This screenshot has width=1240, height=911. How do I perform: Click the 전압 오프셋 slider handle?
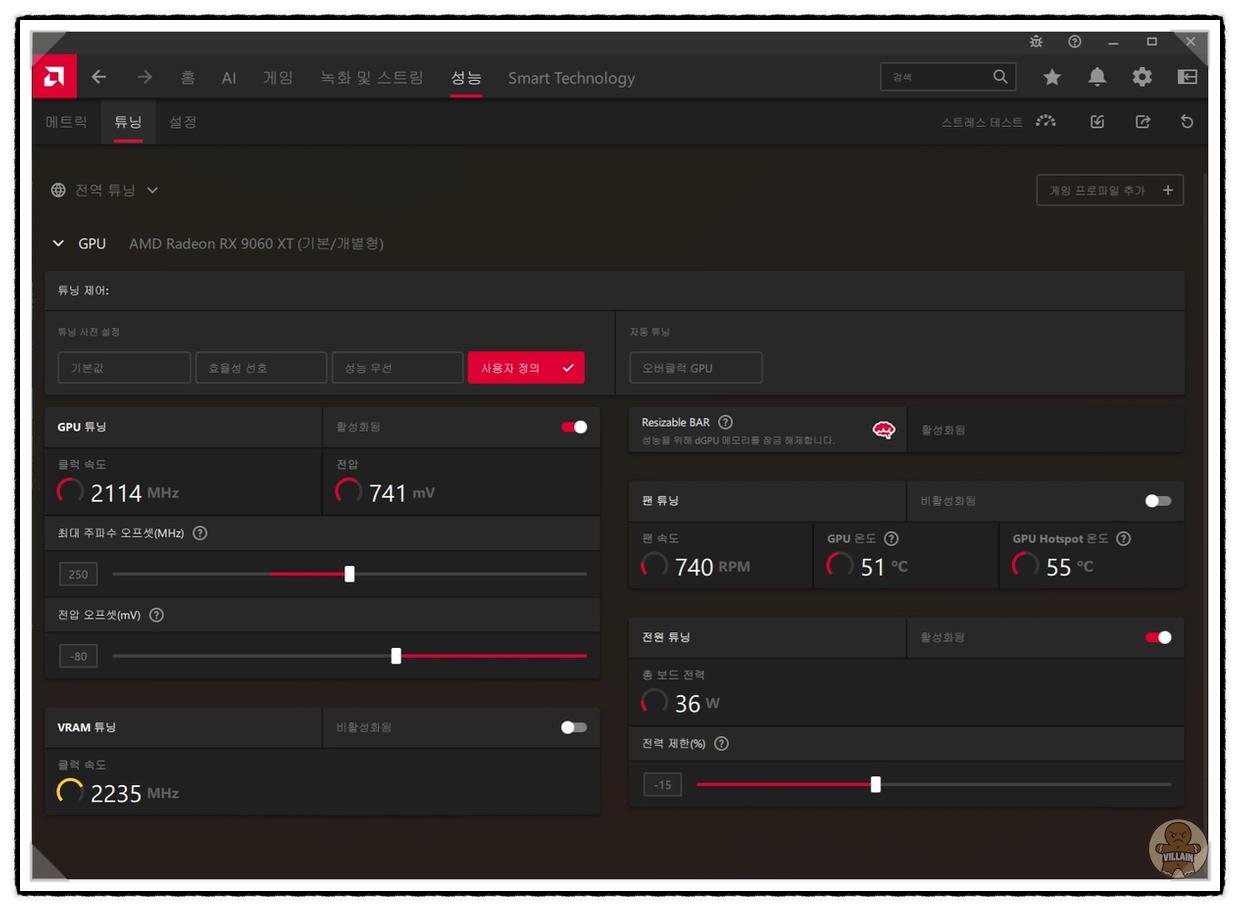(396, 656)
